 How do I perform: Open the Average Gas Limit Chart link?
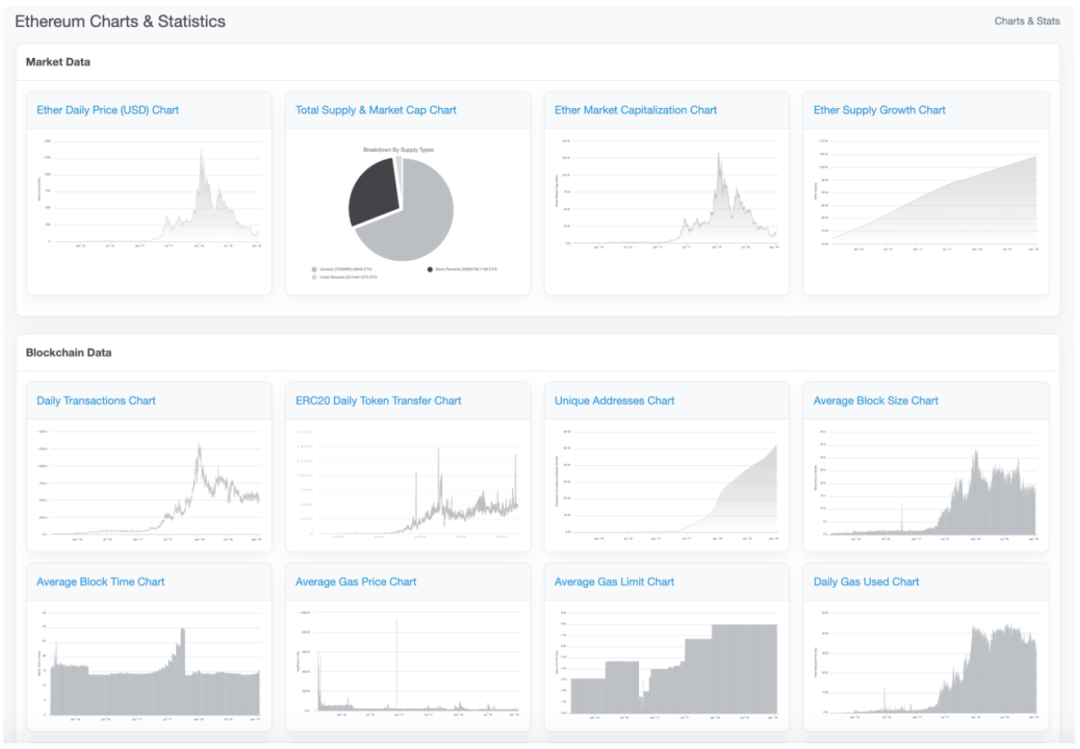pos(614,582)
